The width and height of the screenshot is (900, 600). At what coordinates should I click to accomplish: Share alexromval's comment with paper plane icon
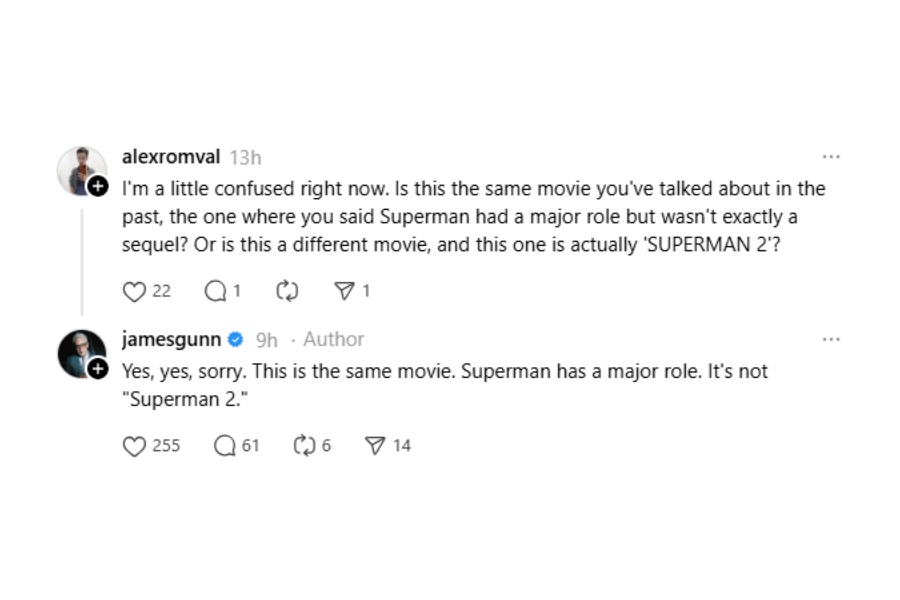[x=344, y=291]
